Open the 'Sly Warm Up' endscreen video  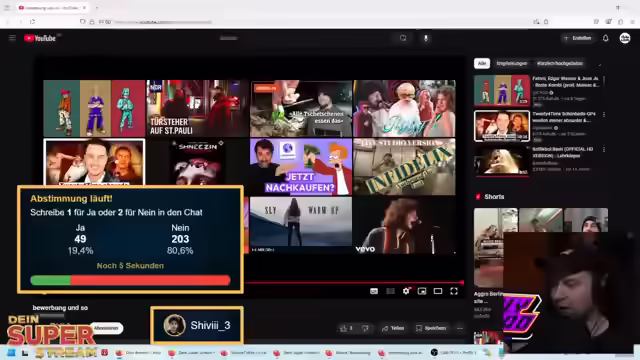click(x=301, y=225)
